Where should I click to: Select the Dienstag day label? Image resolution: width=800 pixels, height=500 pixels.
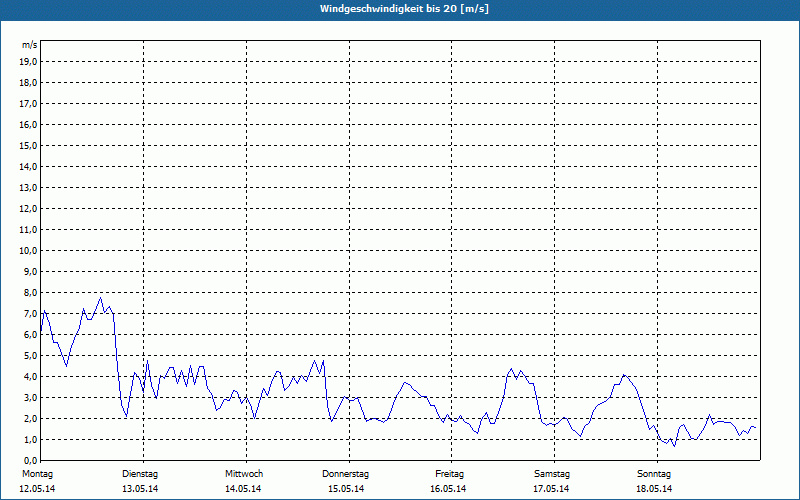pyautogui.click(x=140, y=474)
